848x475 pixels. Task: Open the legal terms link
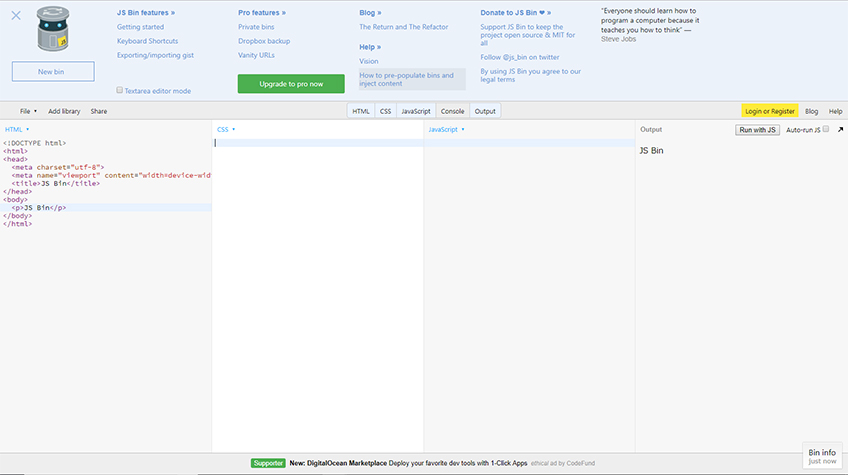tap(531, 75)
